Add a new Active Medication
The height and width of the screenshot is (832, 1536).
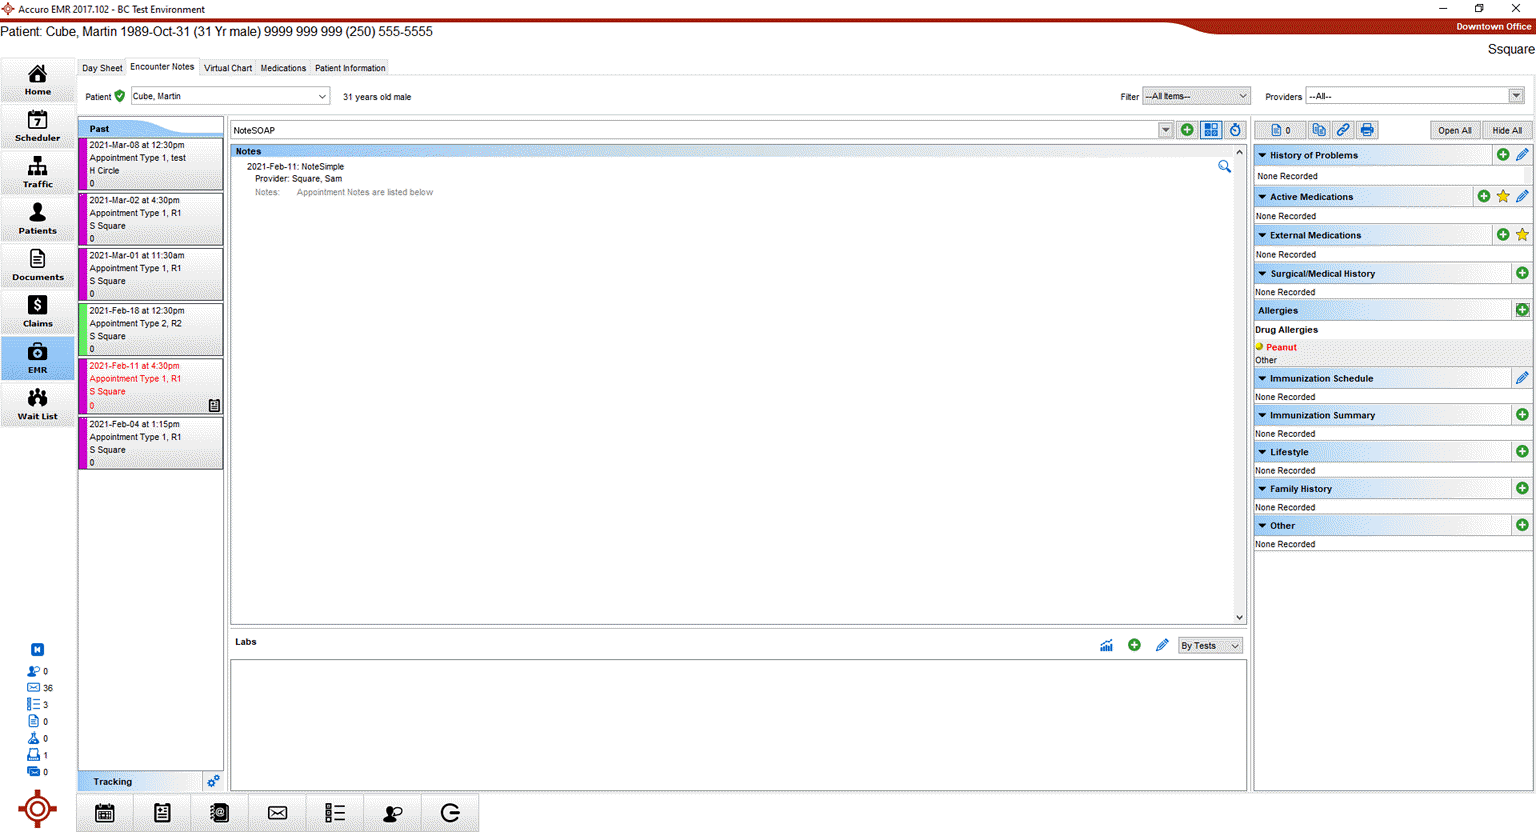point(1484,197)
